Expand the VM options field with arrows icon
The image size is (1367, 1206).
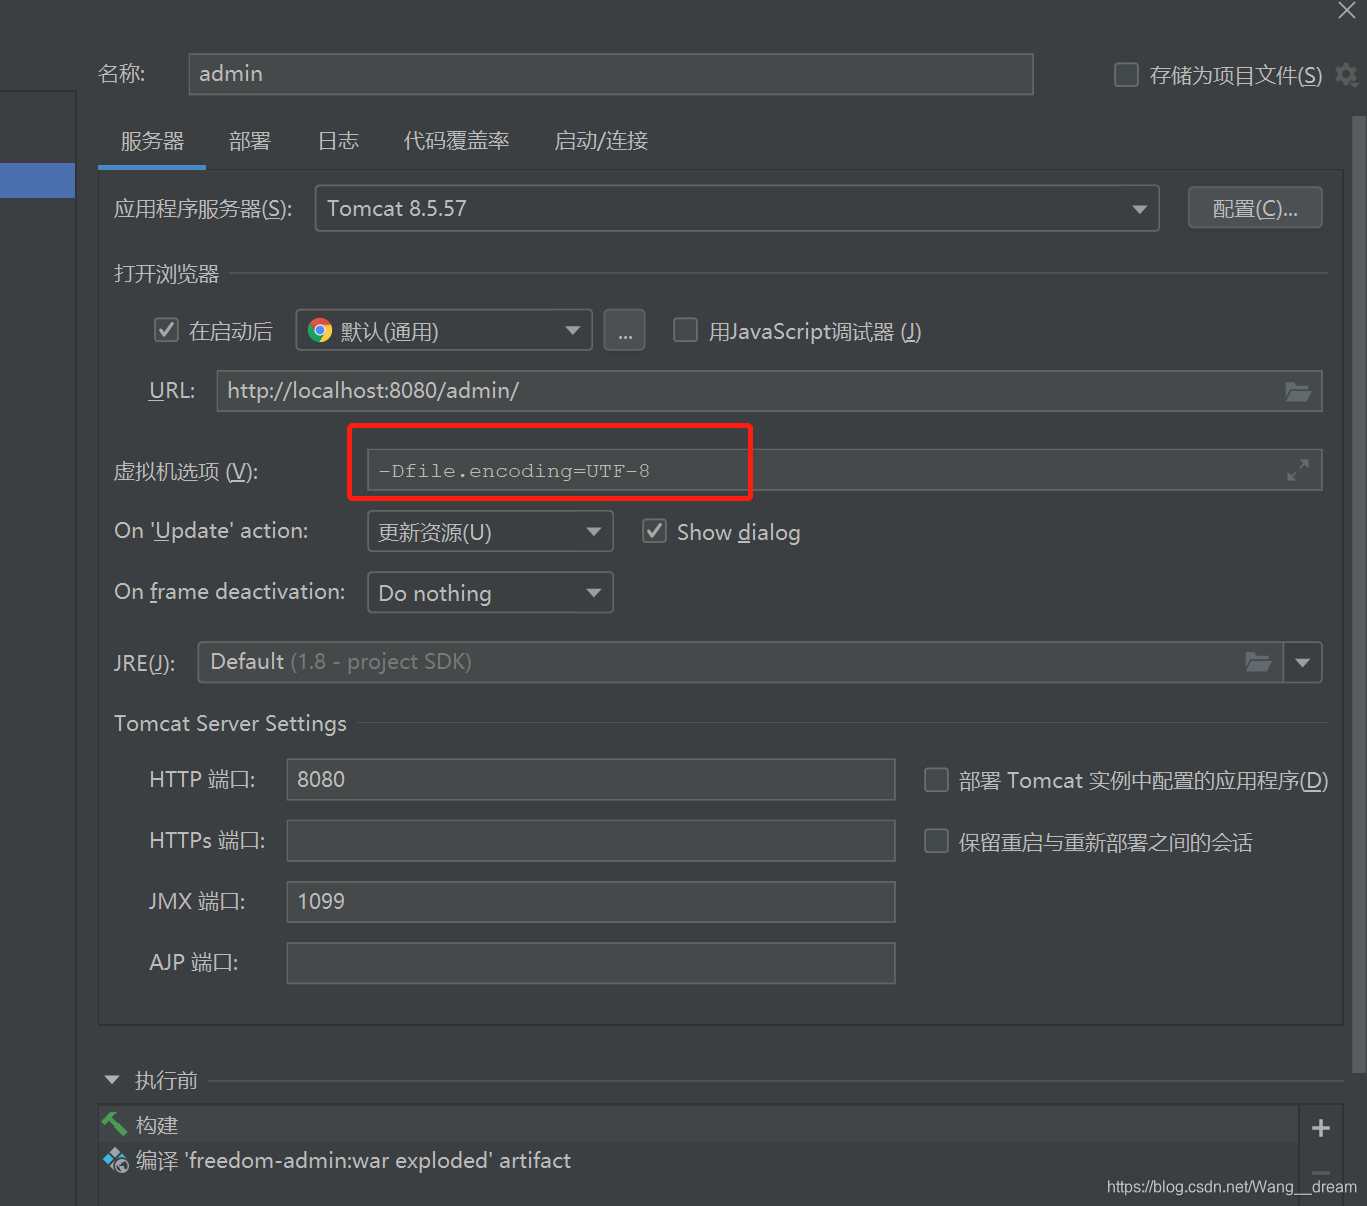[x=1298, y=470]
